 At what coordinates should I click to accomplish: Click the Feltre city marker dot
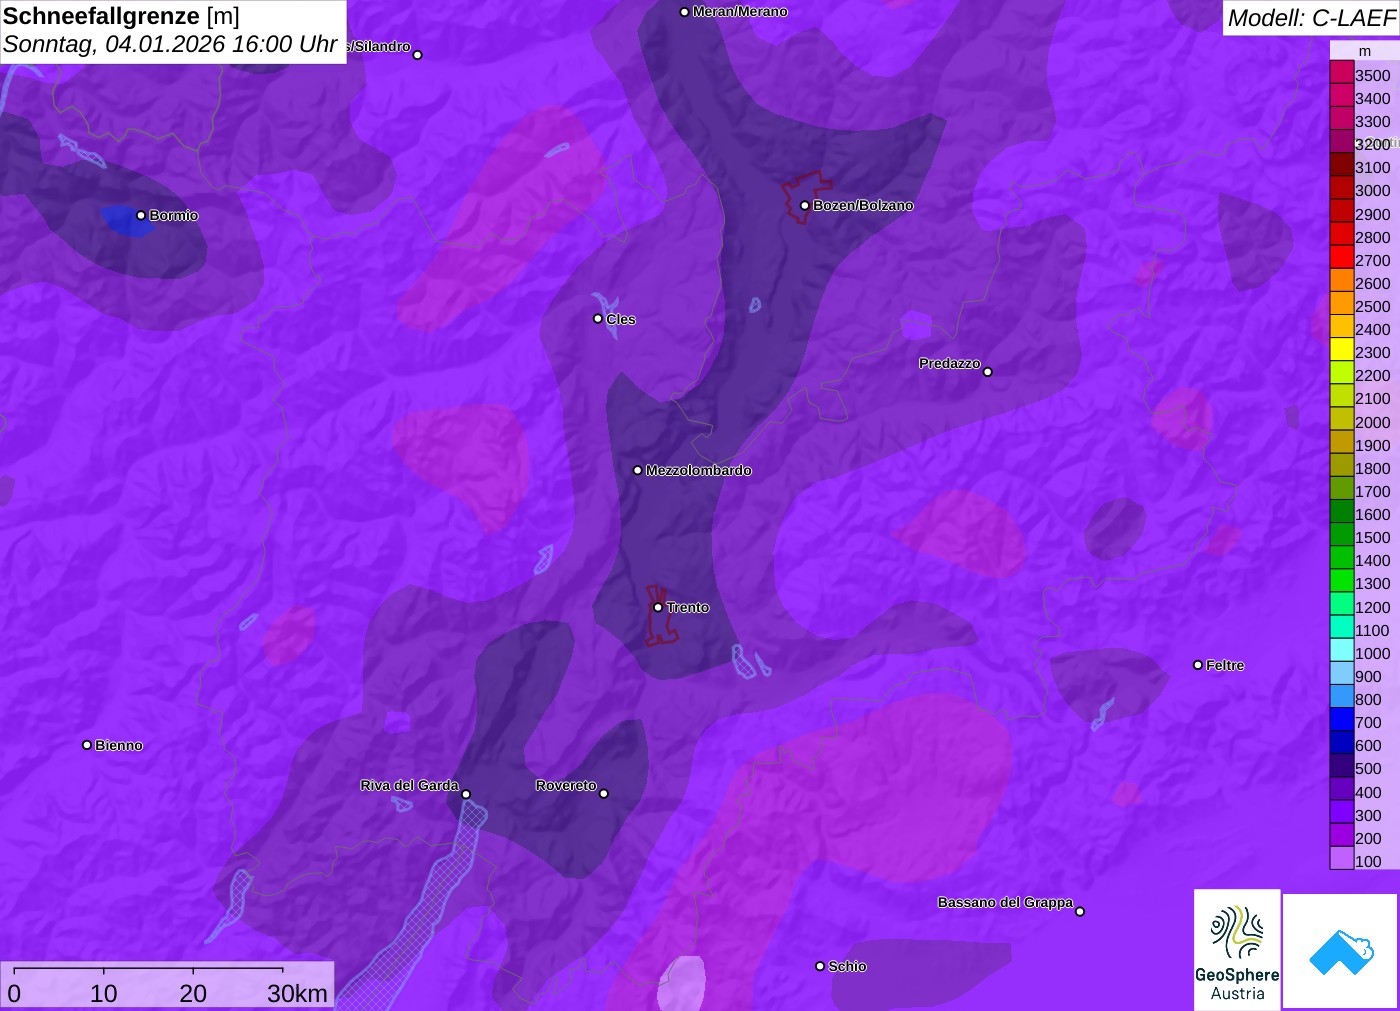(x=1198, y=665)
